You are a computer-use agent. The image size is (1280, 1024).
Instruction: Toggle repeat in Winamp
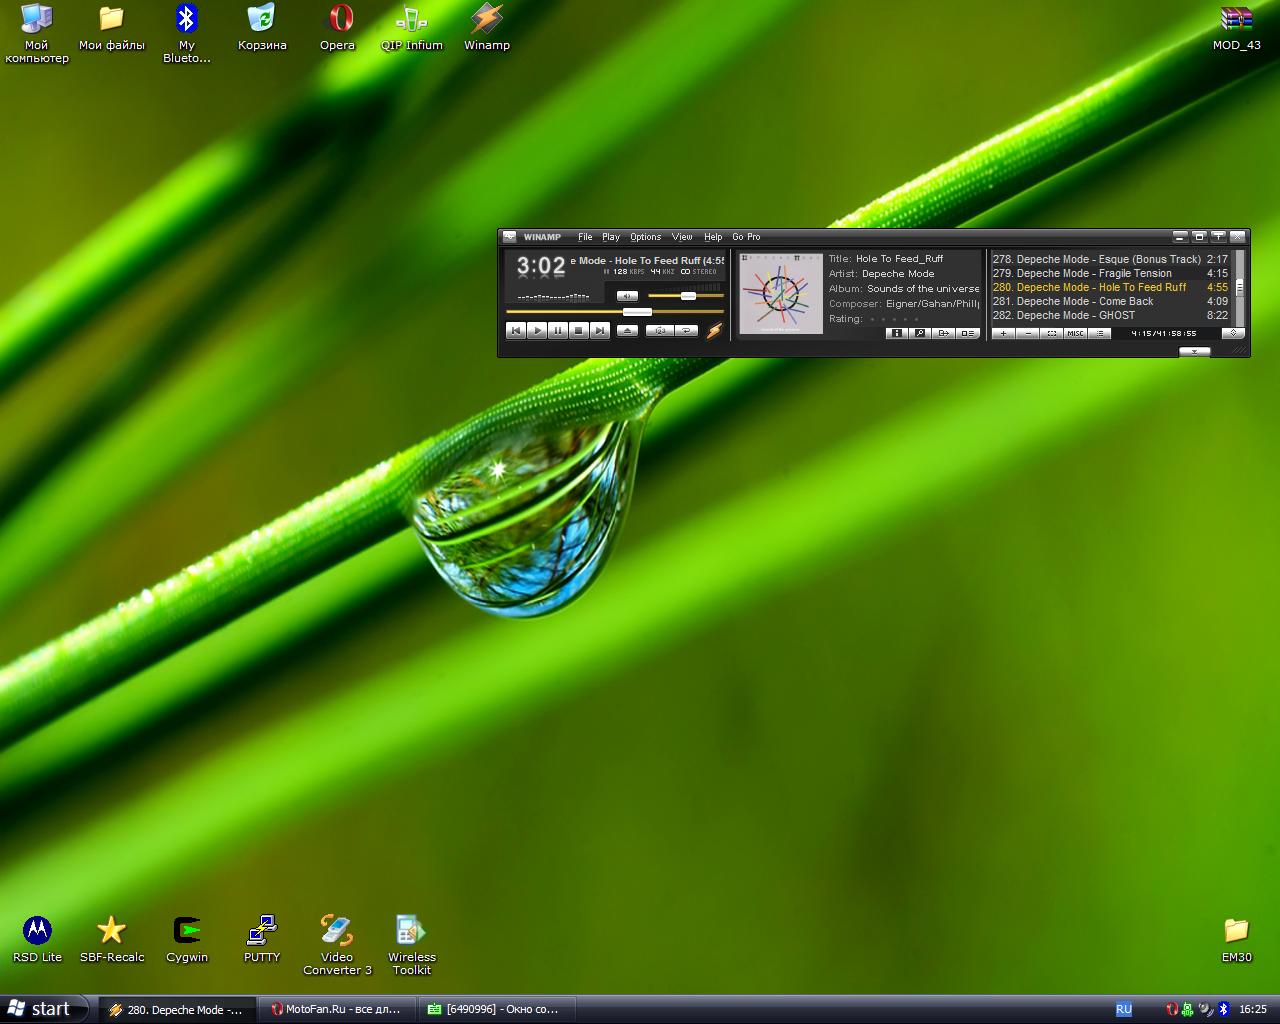(685, 331)
